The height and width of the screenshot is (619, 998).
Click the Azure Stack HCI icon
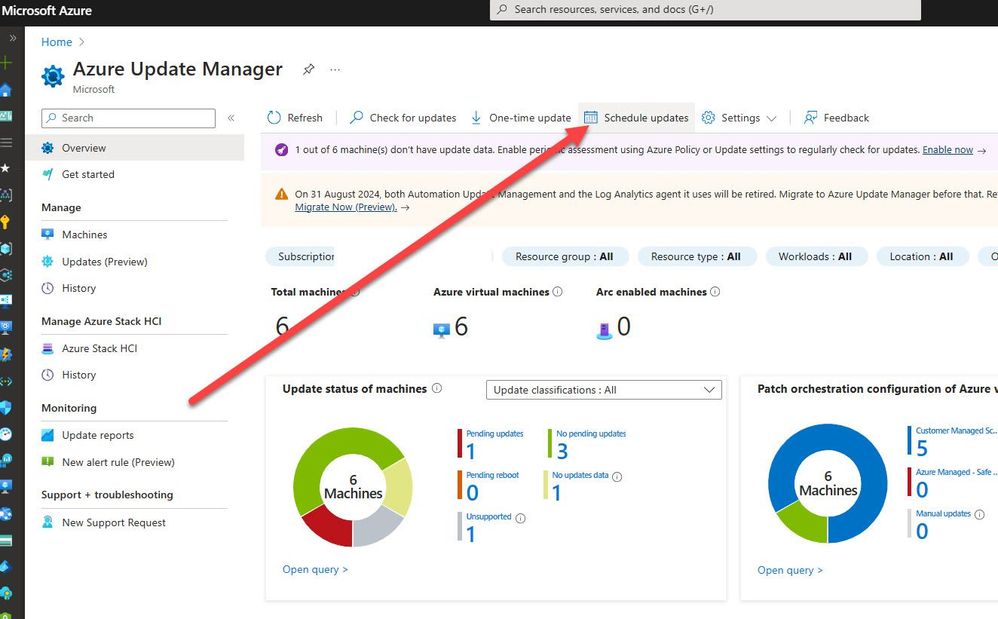[x=48, y=348]
